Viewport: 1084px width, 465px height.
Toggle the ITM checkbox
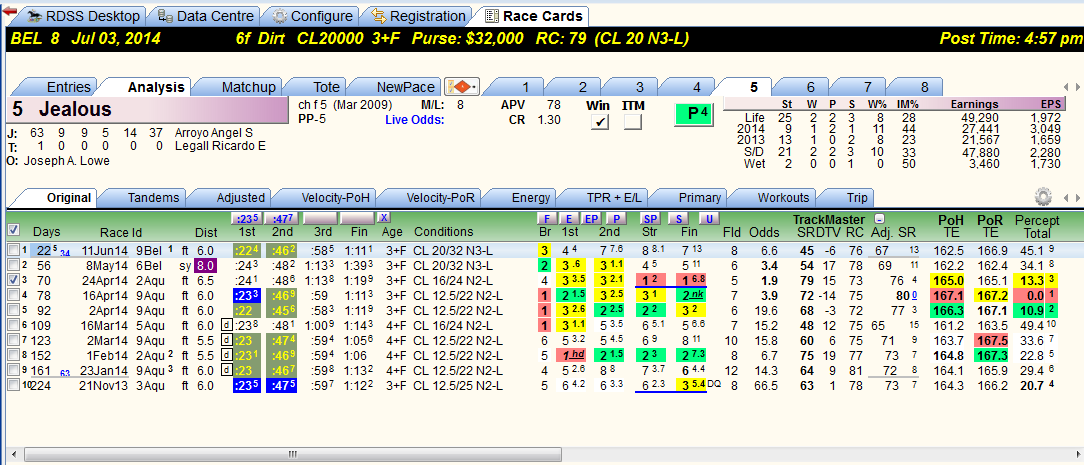click(632, 122)
